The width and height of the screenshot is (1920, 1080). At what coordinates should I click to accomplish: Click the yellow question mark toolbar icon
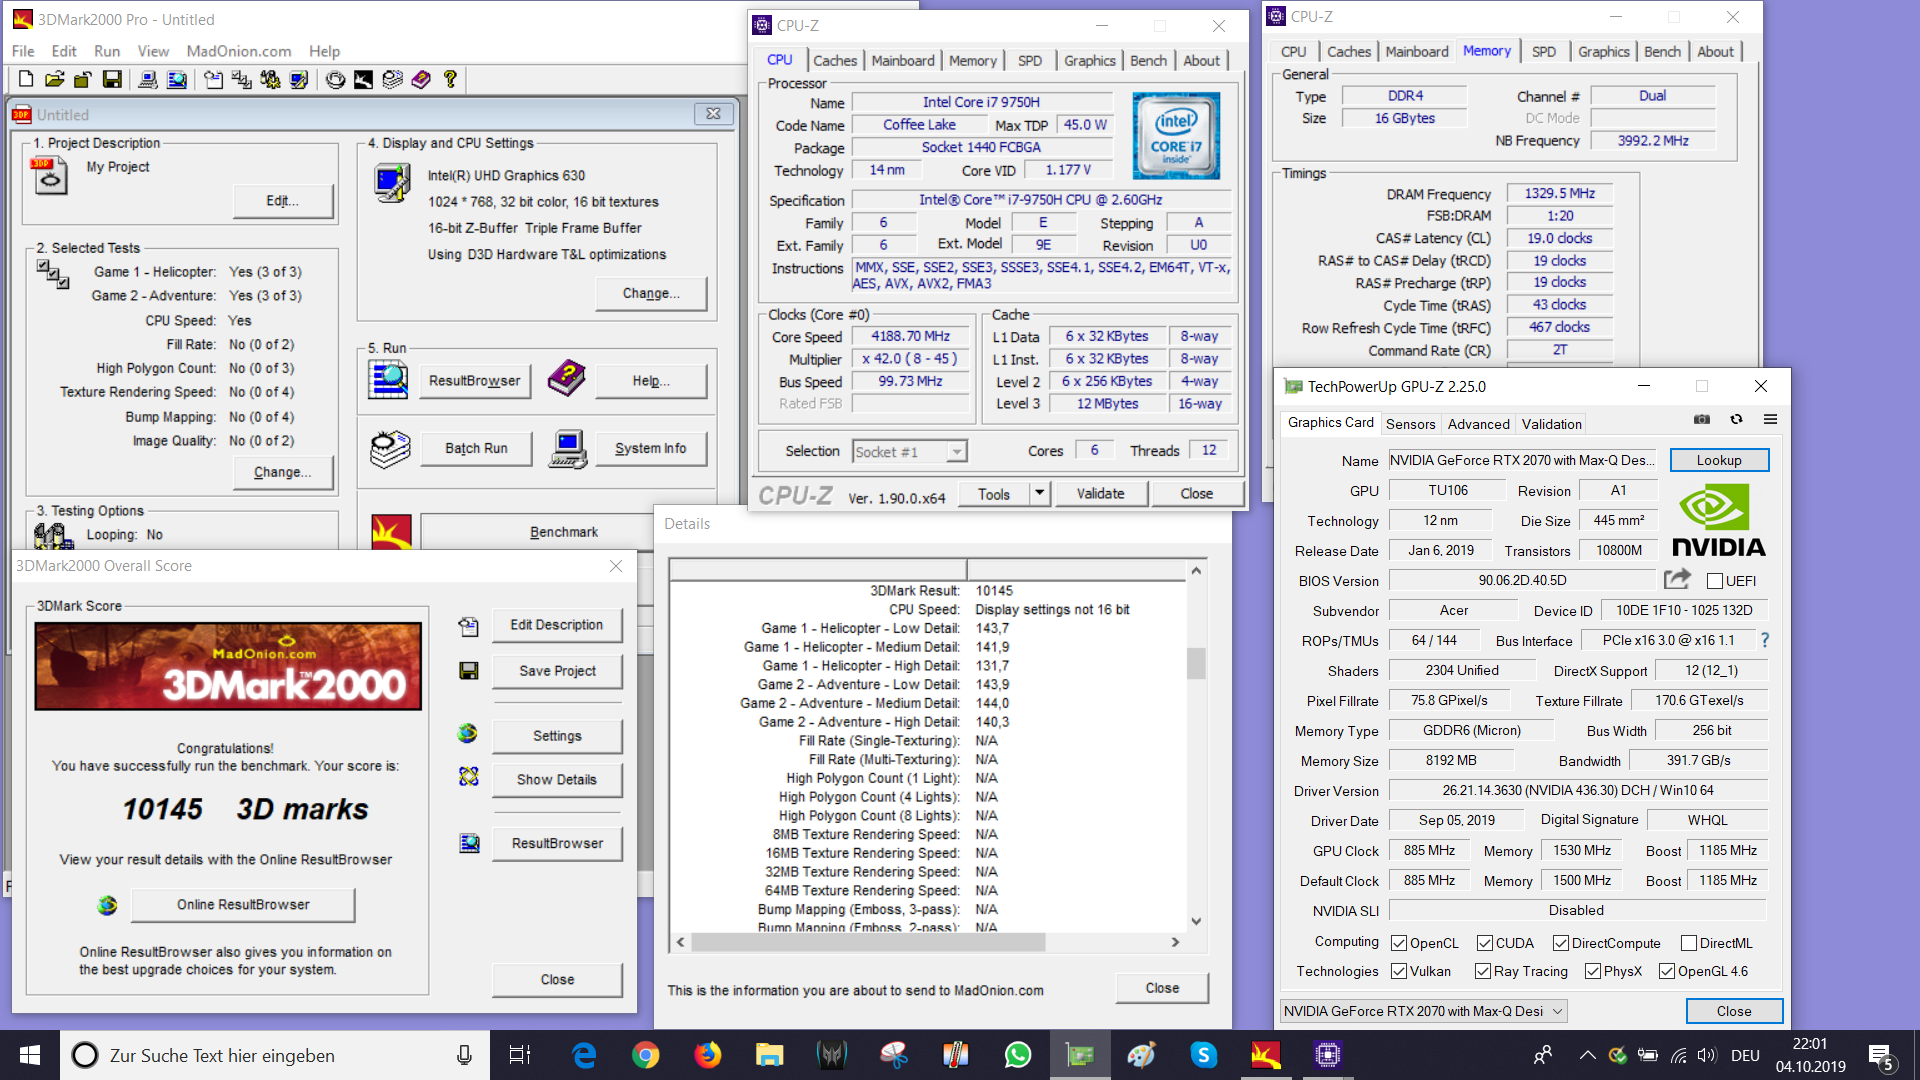coord(450,79)
